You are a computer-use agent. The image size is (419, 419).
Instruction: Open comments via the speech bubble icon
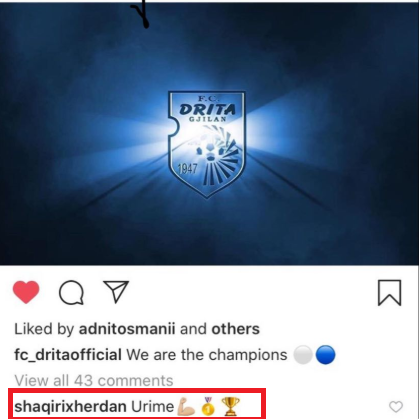pyautogui.click(x=71, y=293)
